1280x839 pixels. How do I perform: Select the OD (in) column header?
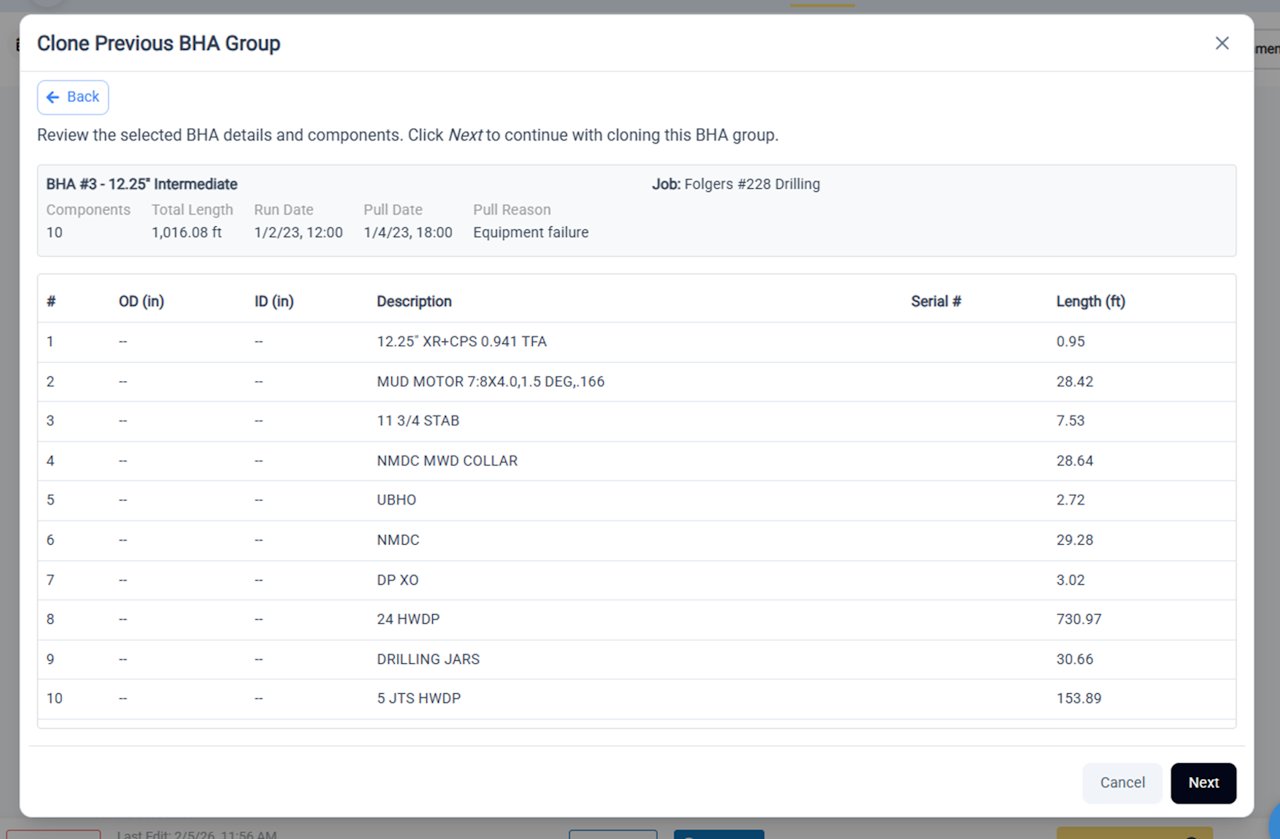click(x=141, y=301)
